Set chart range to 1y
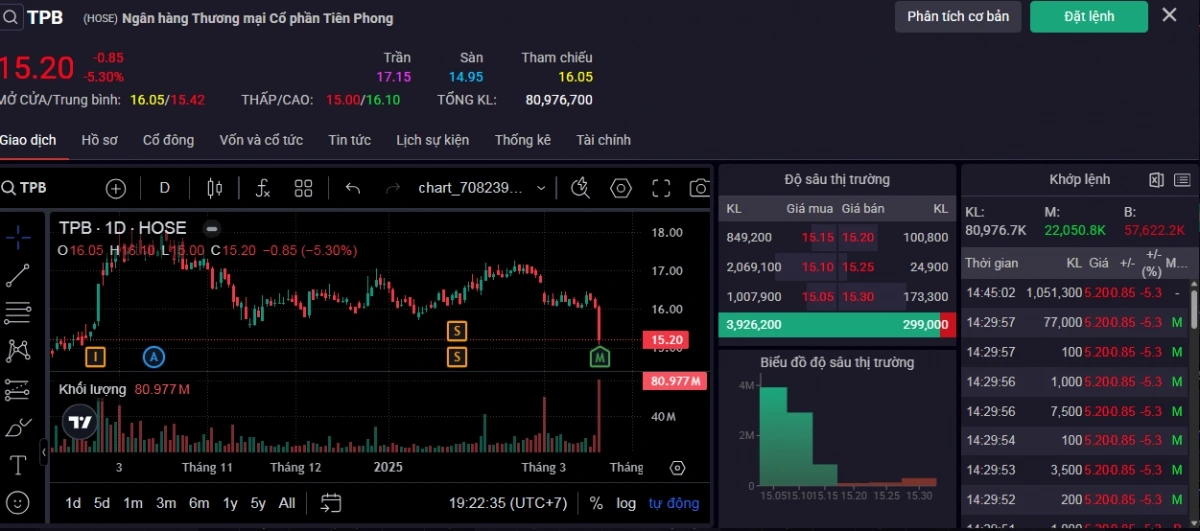 (x=230, y=503)
